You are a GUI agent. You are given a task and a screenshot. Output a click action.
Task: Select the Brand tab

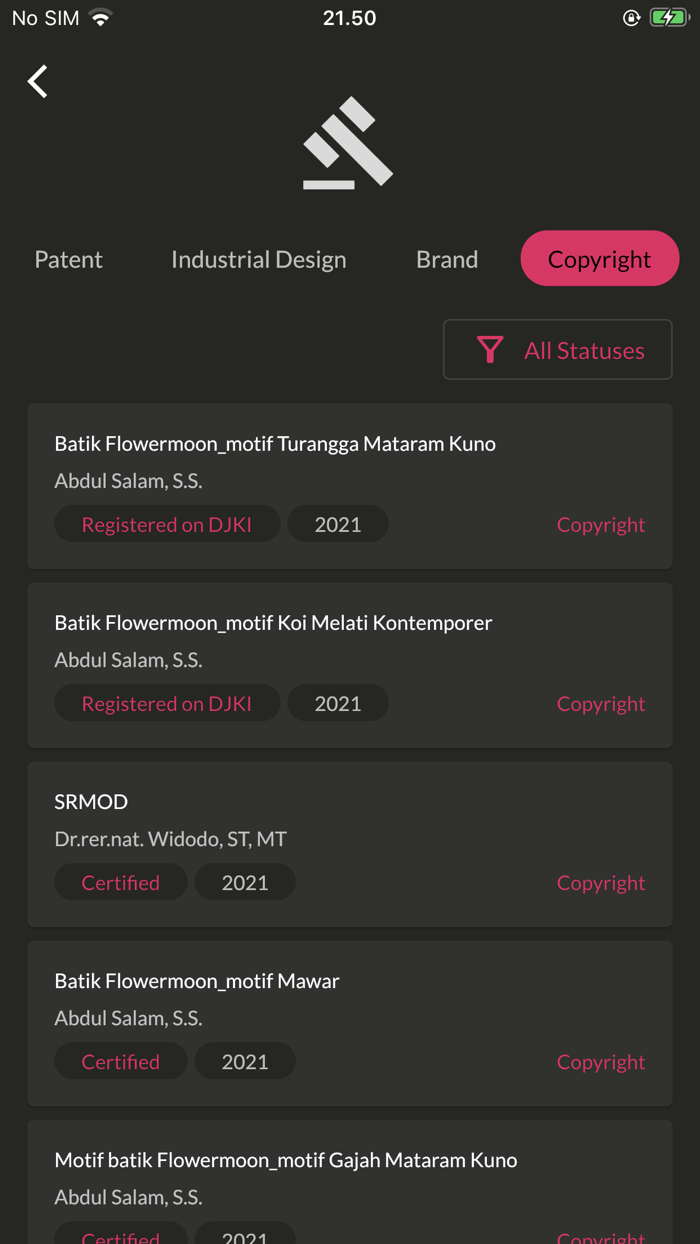tap(447, 259)
